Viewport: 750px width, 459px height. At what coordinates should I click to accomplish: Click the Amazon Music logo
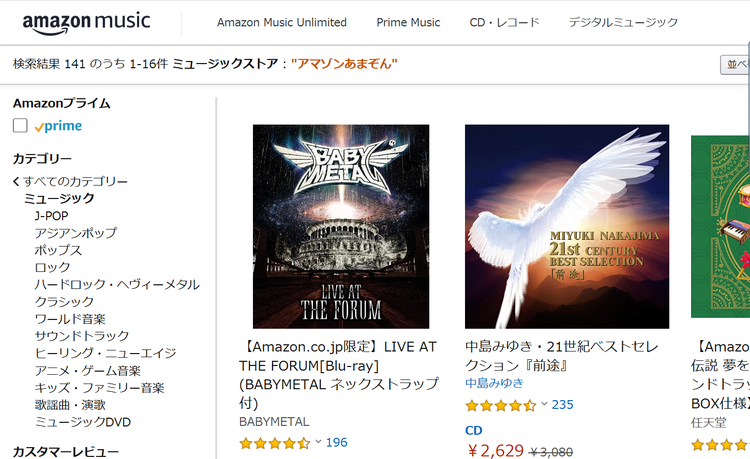87,23
